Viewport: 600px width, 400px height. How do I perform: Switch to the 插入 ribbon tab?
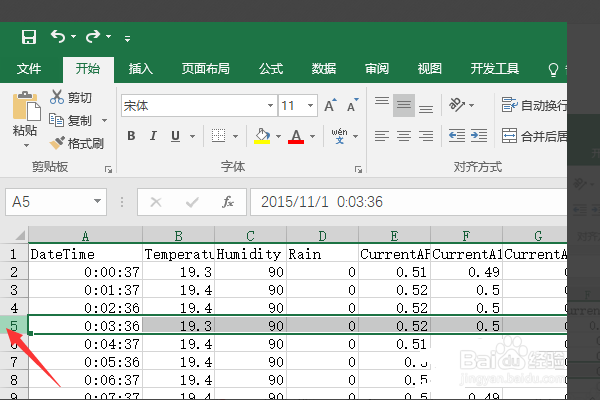(x=140, y=69)
